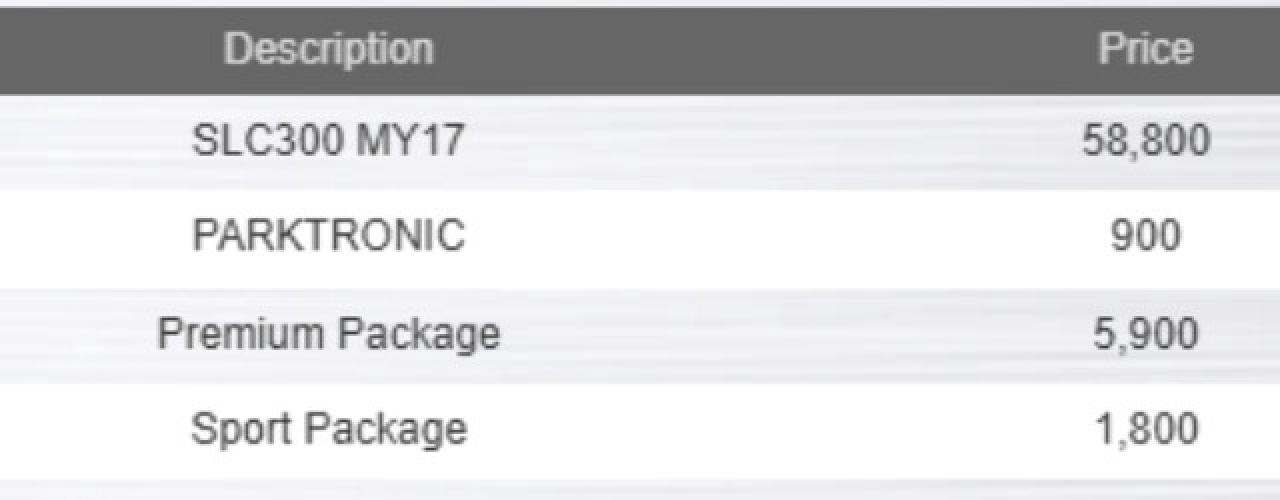
Task: Click the word Premium in Premium Package
Action: (239, 333)
